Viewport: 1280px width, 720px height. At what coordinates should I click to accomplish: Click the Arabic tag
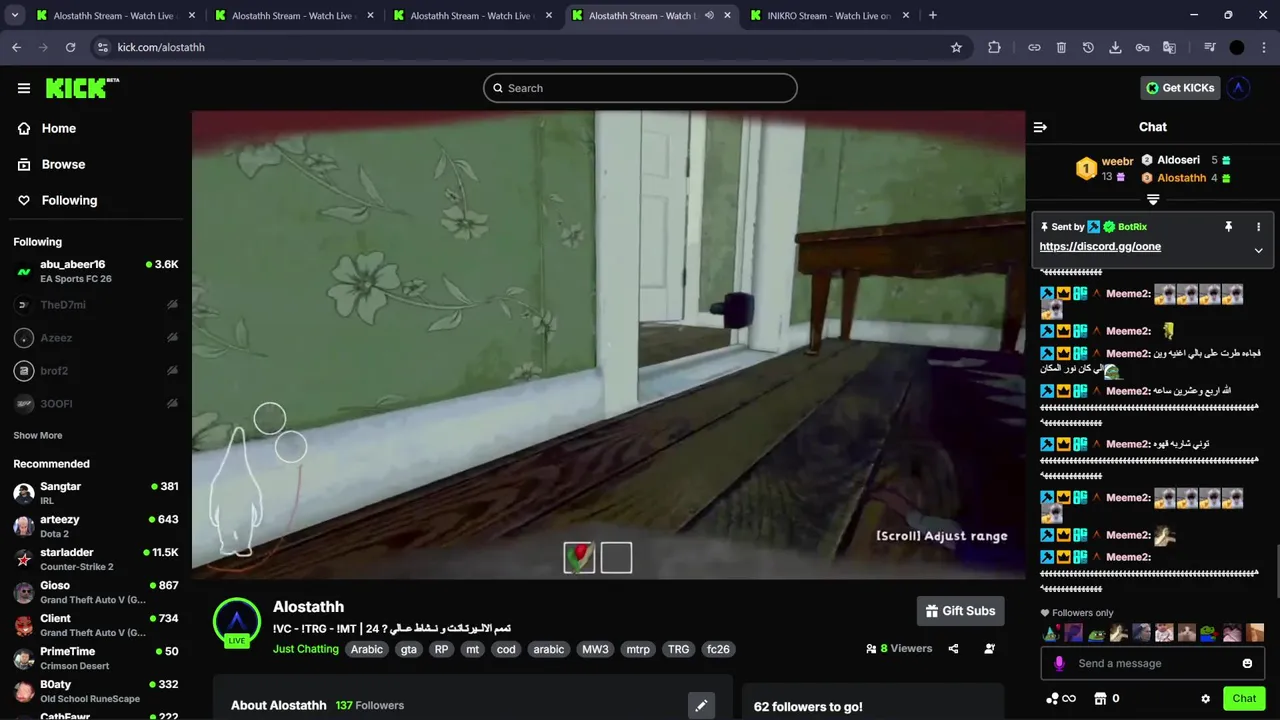click(367, 649)
